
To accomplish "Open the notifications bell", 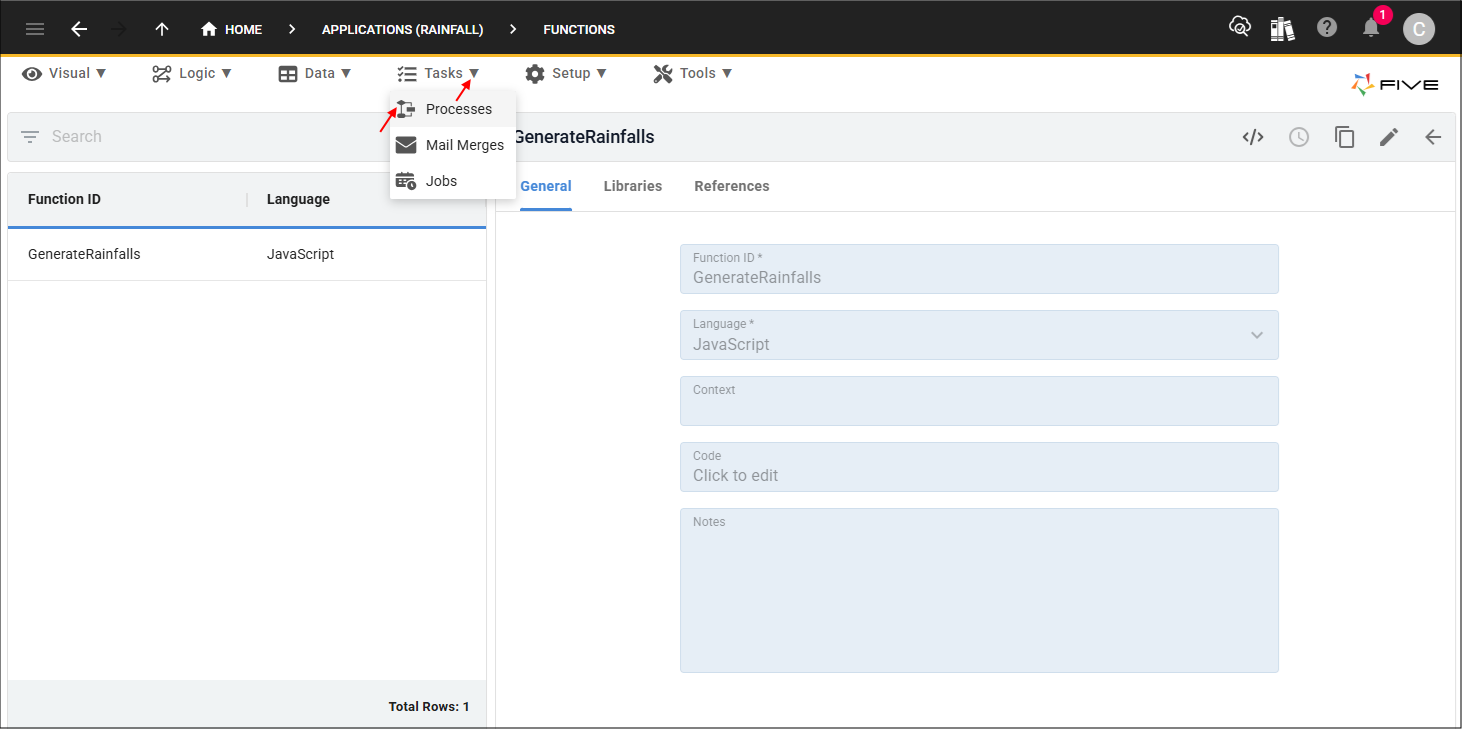I will 1371,28.
